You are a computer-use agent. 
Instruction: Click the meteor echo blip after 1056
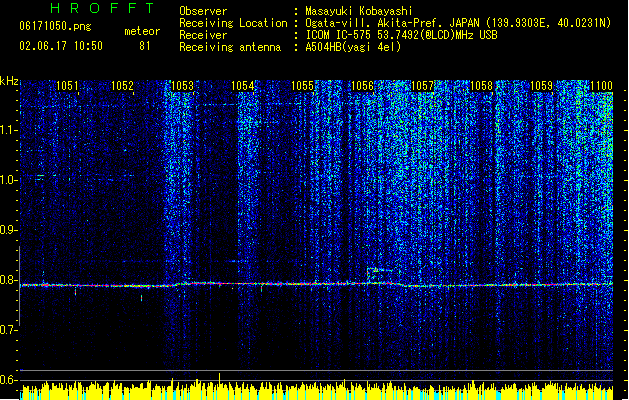point(379,274)
